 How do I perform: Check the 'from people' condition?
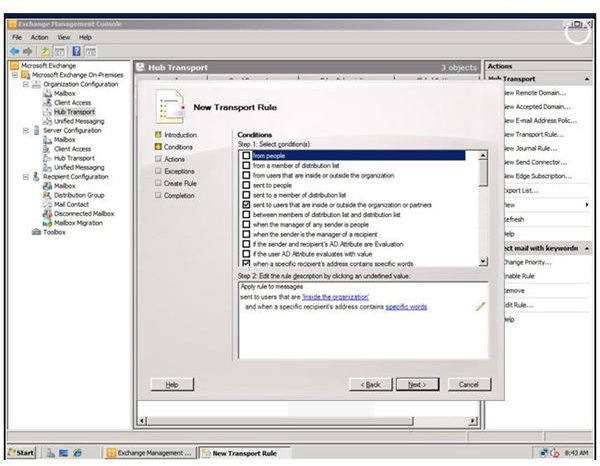[x=246, y=156]
